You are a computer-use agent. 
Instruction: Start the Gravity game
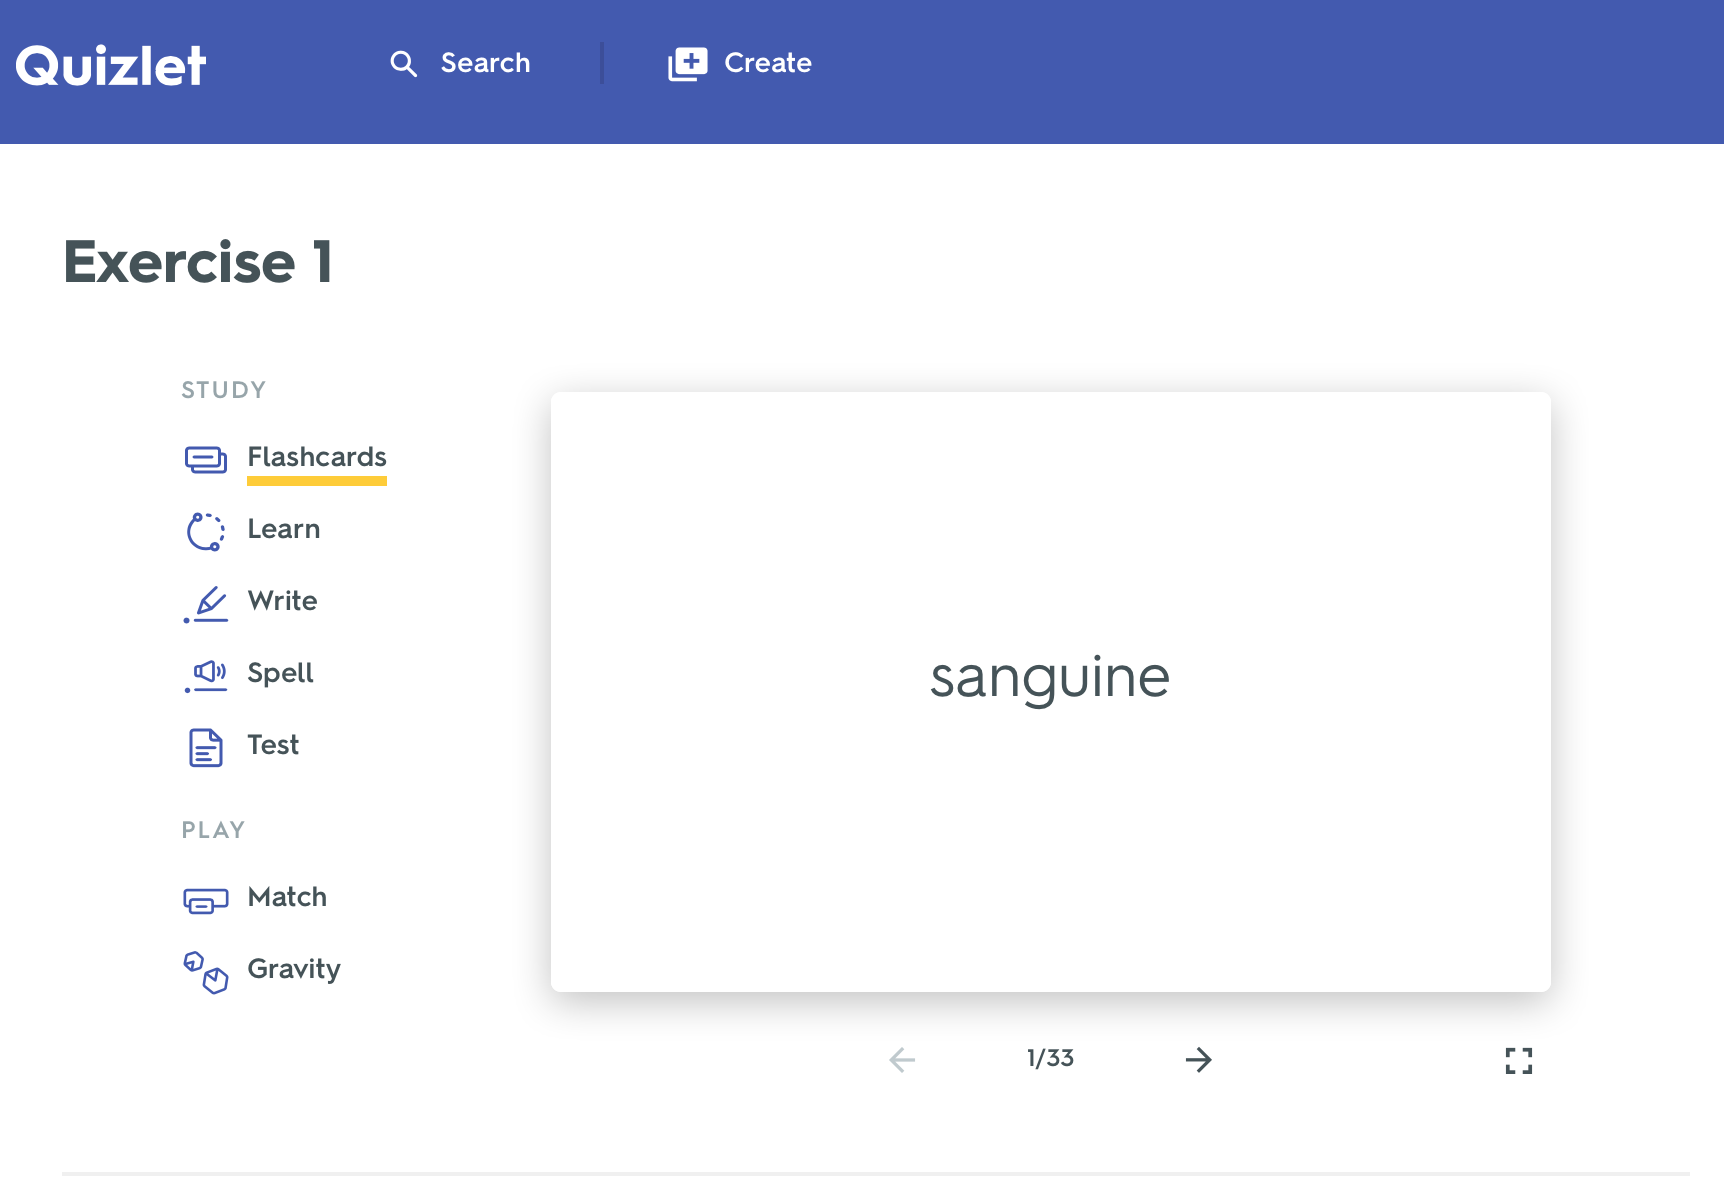coord(294,969)
